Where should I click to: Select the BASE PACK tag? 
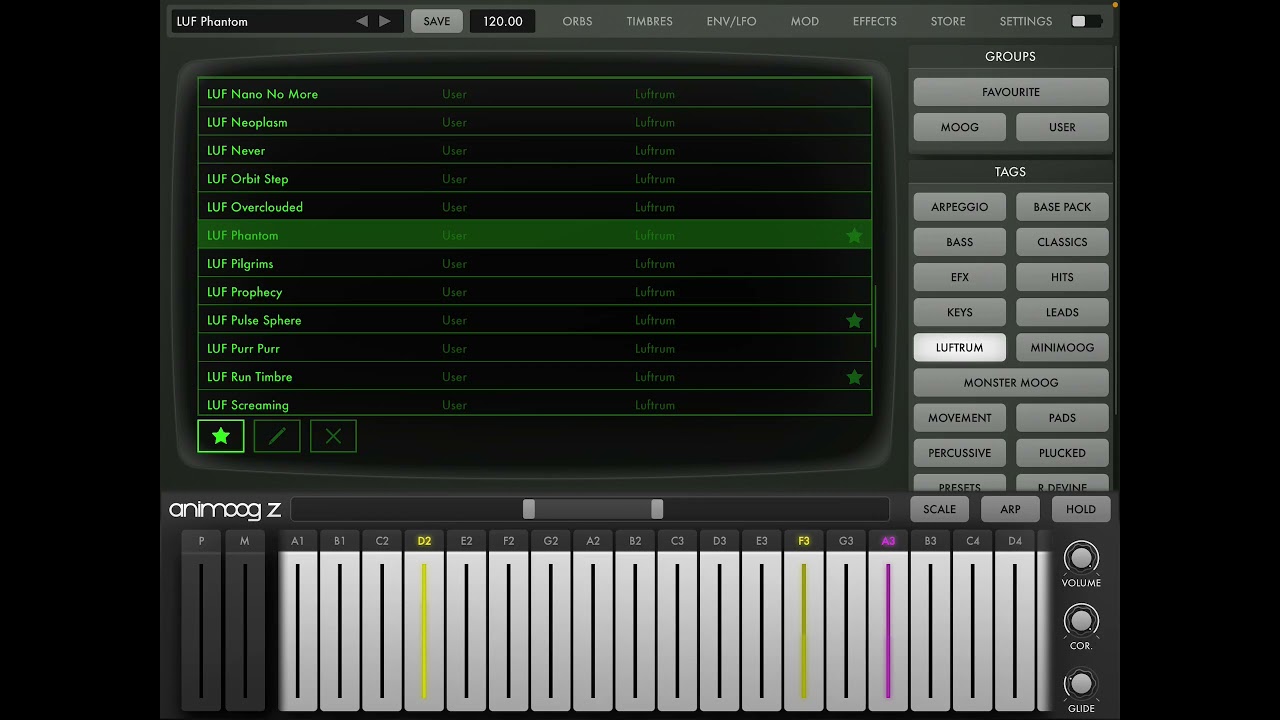coord(1062,207)
